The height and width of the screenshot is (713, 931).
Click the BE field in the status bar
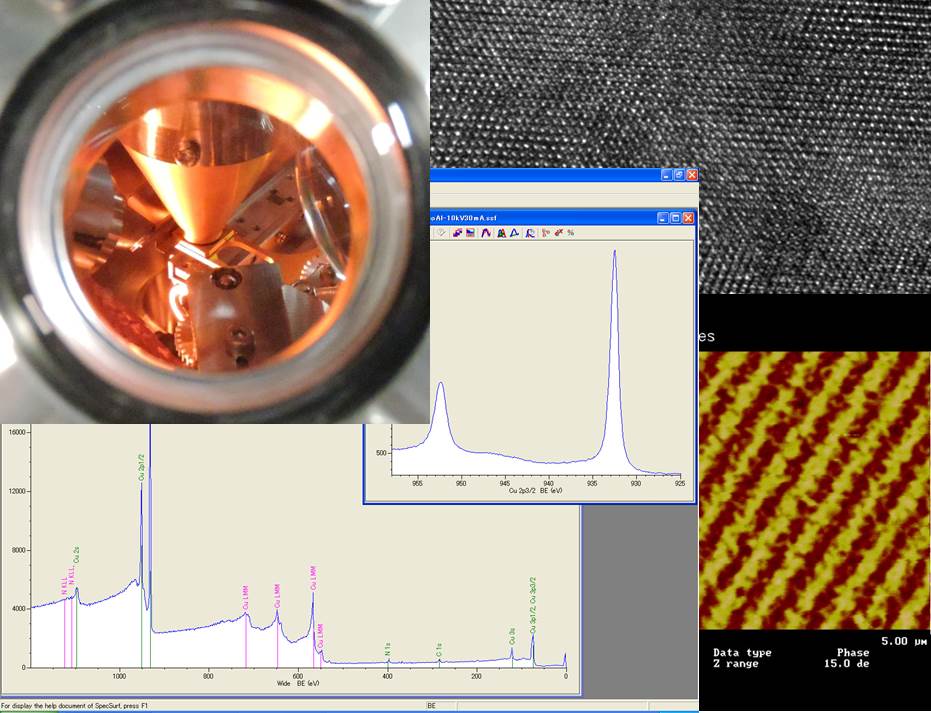431,706
